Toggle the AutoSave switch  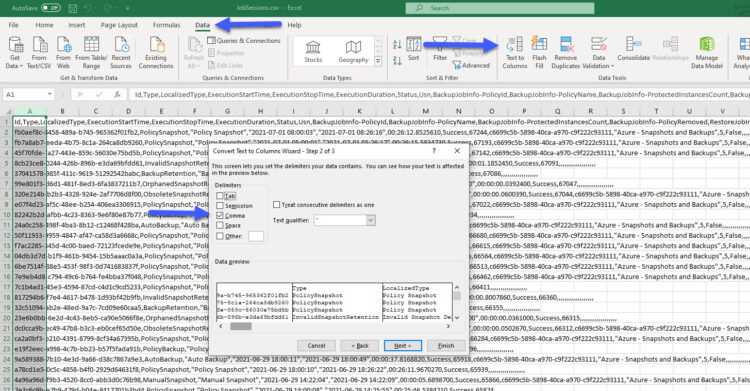[51, 8]
